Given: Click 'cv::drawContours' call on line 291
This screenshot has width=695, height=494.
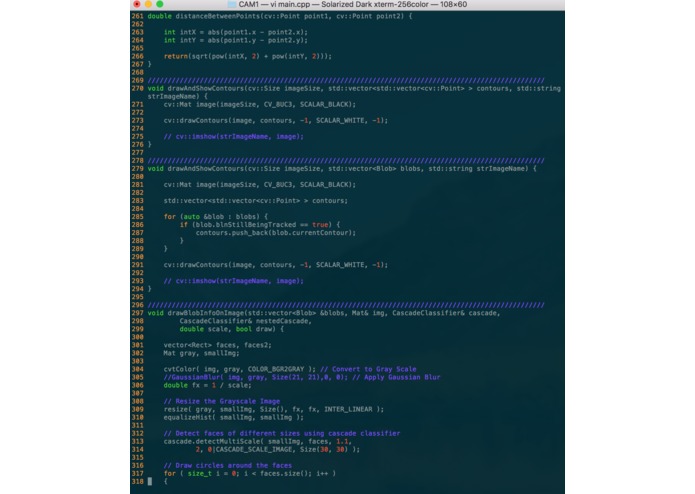Looking at the screenshot, I should tap(195, 265).
